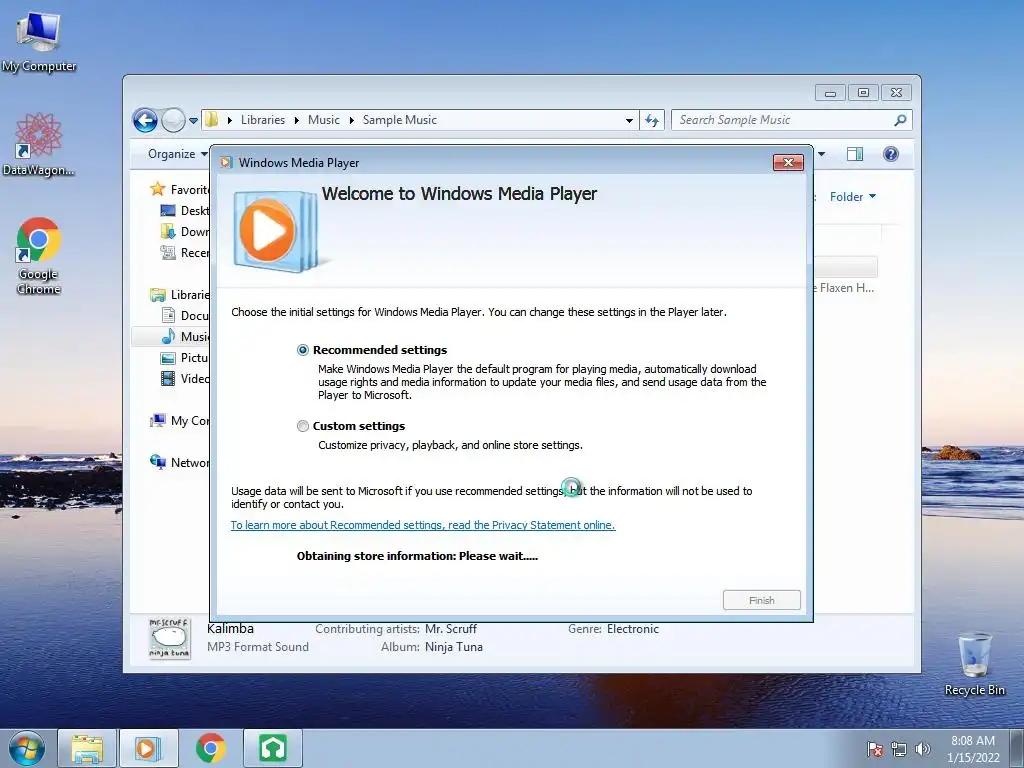Open Google Chrome desktop shortcut
This screenshot has height=768, width=1024.
(x=39, y=256)
